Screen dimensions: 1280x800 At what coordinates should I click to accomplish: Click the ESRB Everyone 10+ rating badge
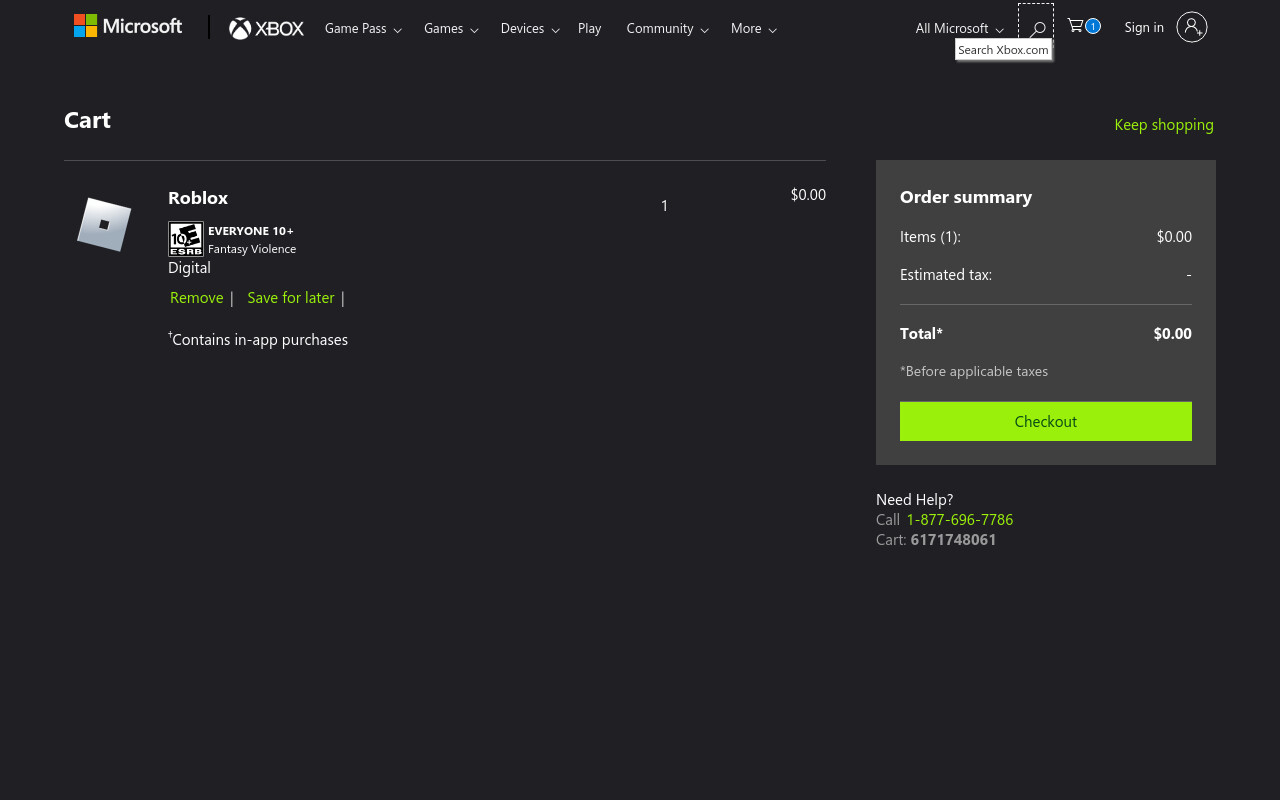pyautogui.click(x=186, y=239)
